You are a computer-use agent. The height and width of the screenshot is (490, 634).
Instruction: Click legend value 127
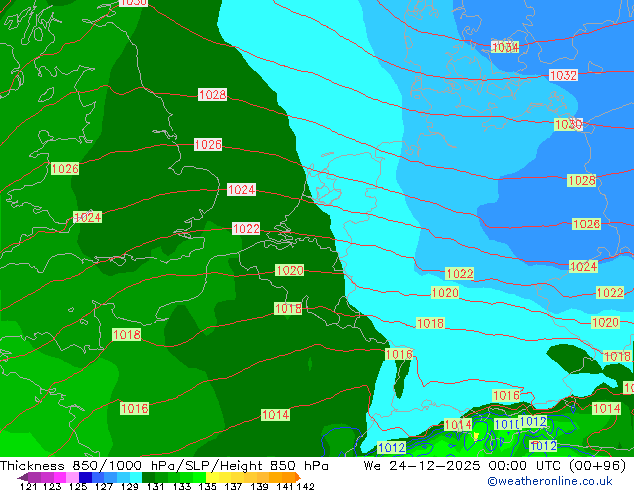[x=104, y=486]
